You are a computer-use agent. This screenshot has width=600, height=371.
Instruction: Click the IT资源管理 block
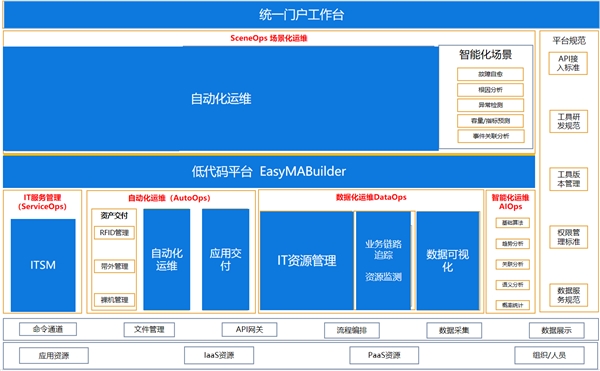pos(307,261)
